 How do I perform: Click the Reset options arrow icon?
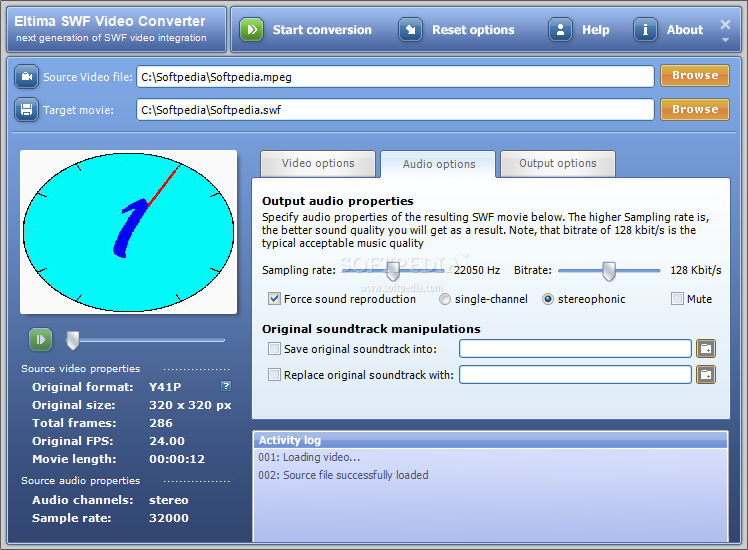coord(410,30)
